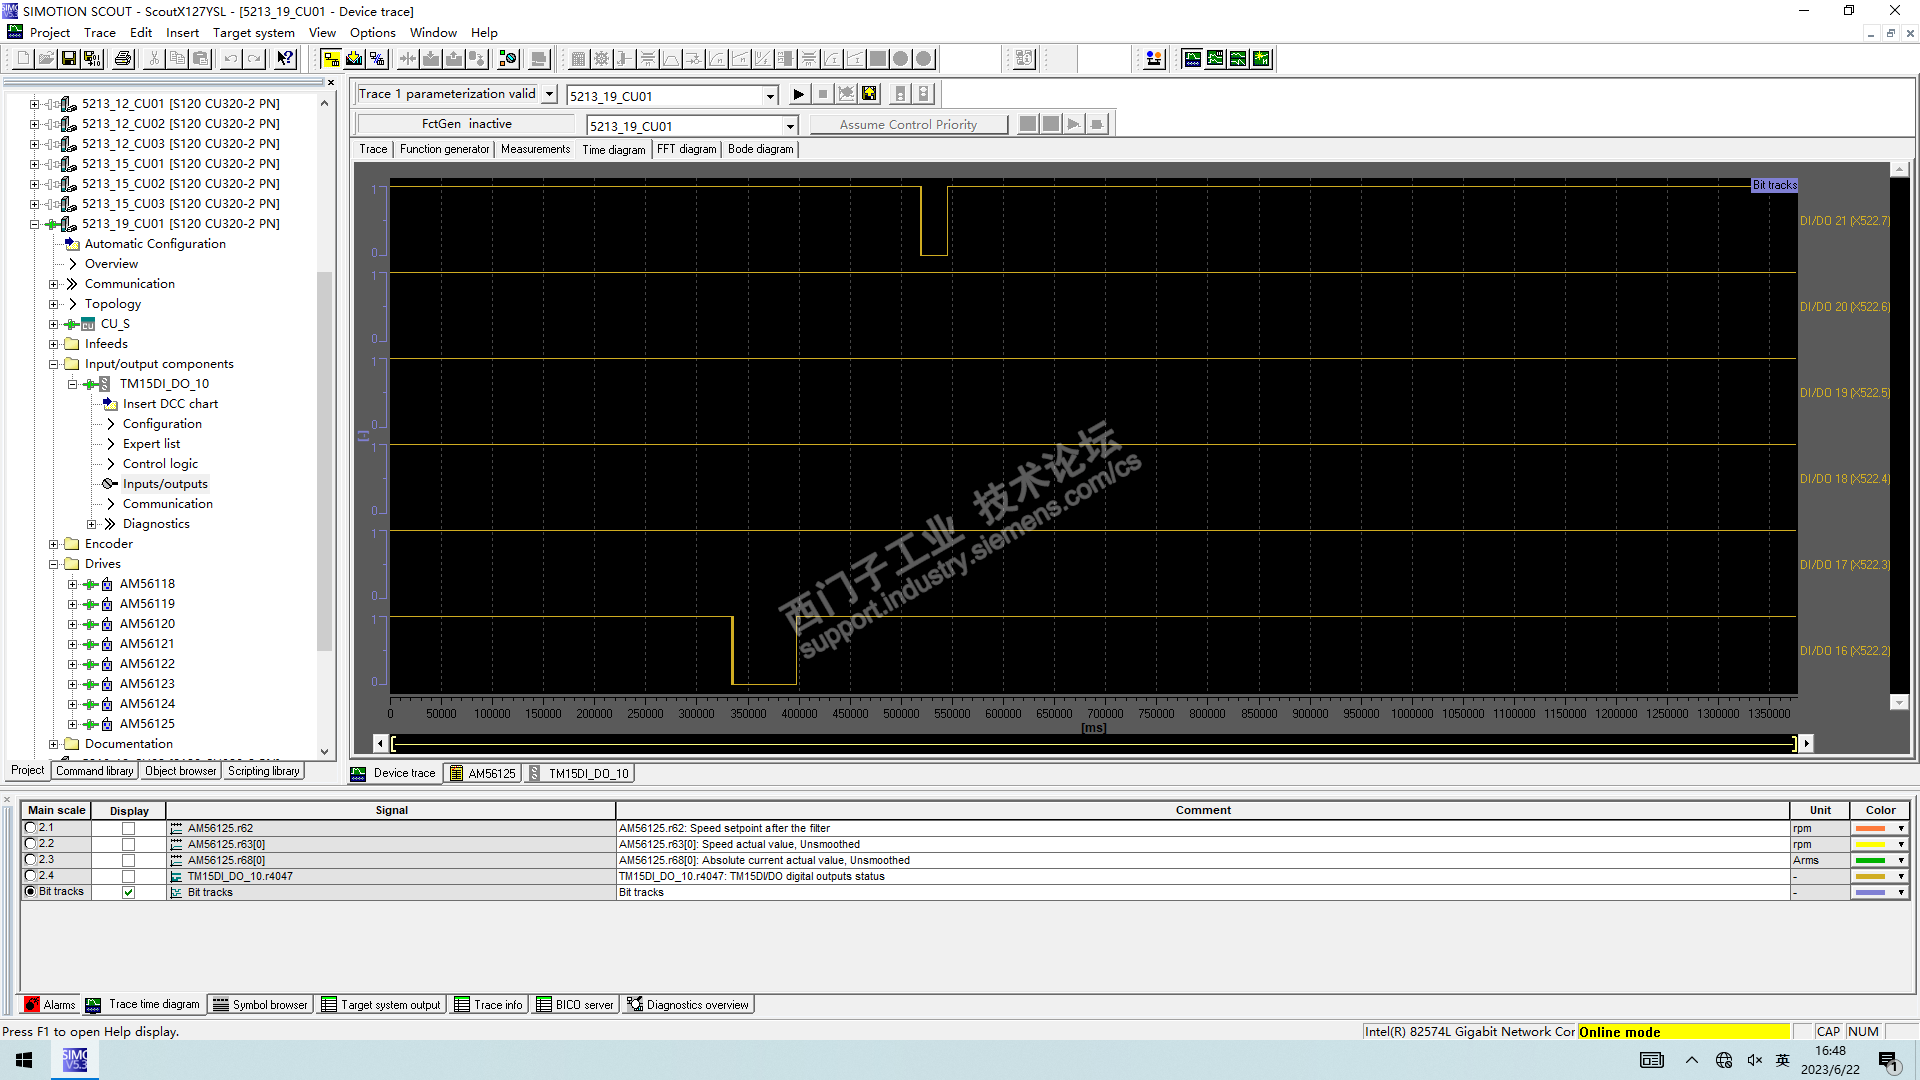The width and height of the screenshot is (1920, 1080).
Task: Enable display checkbox for AM56125.r62
Action: [128, 829]
